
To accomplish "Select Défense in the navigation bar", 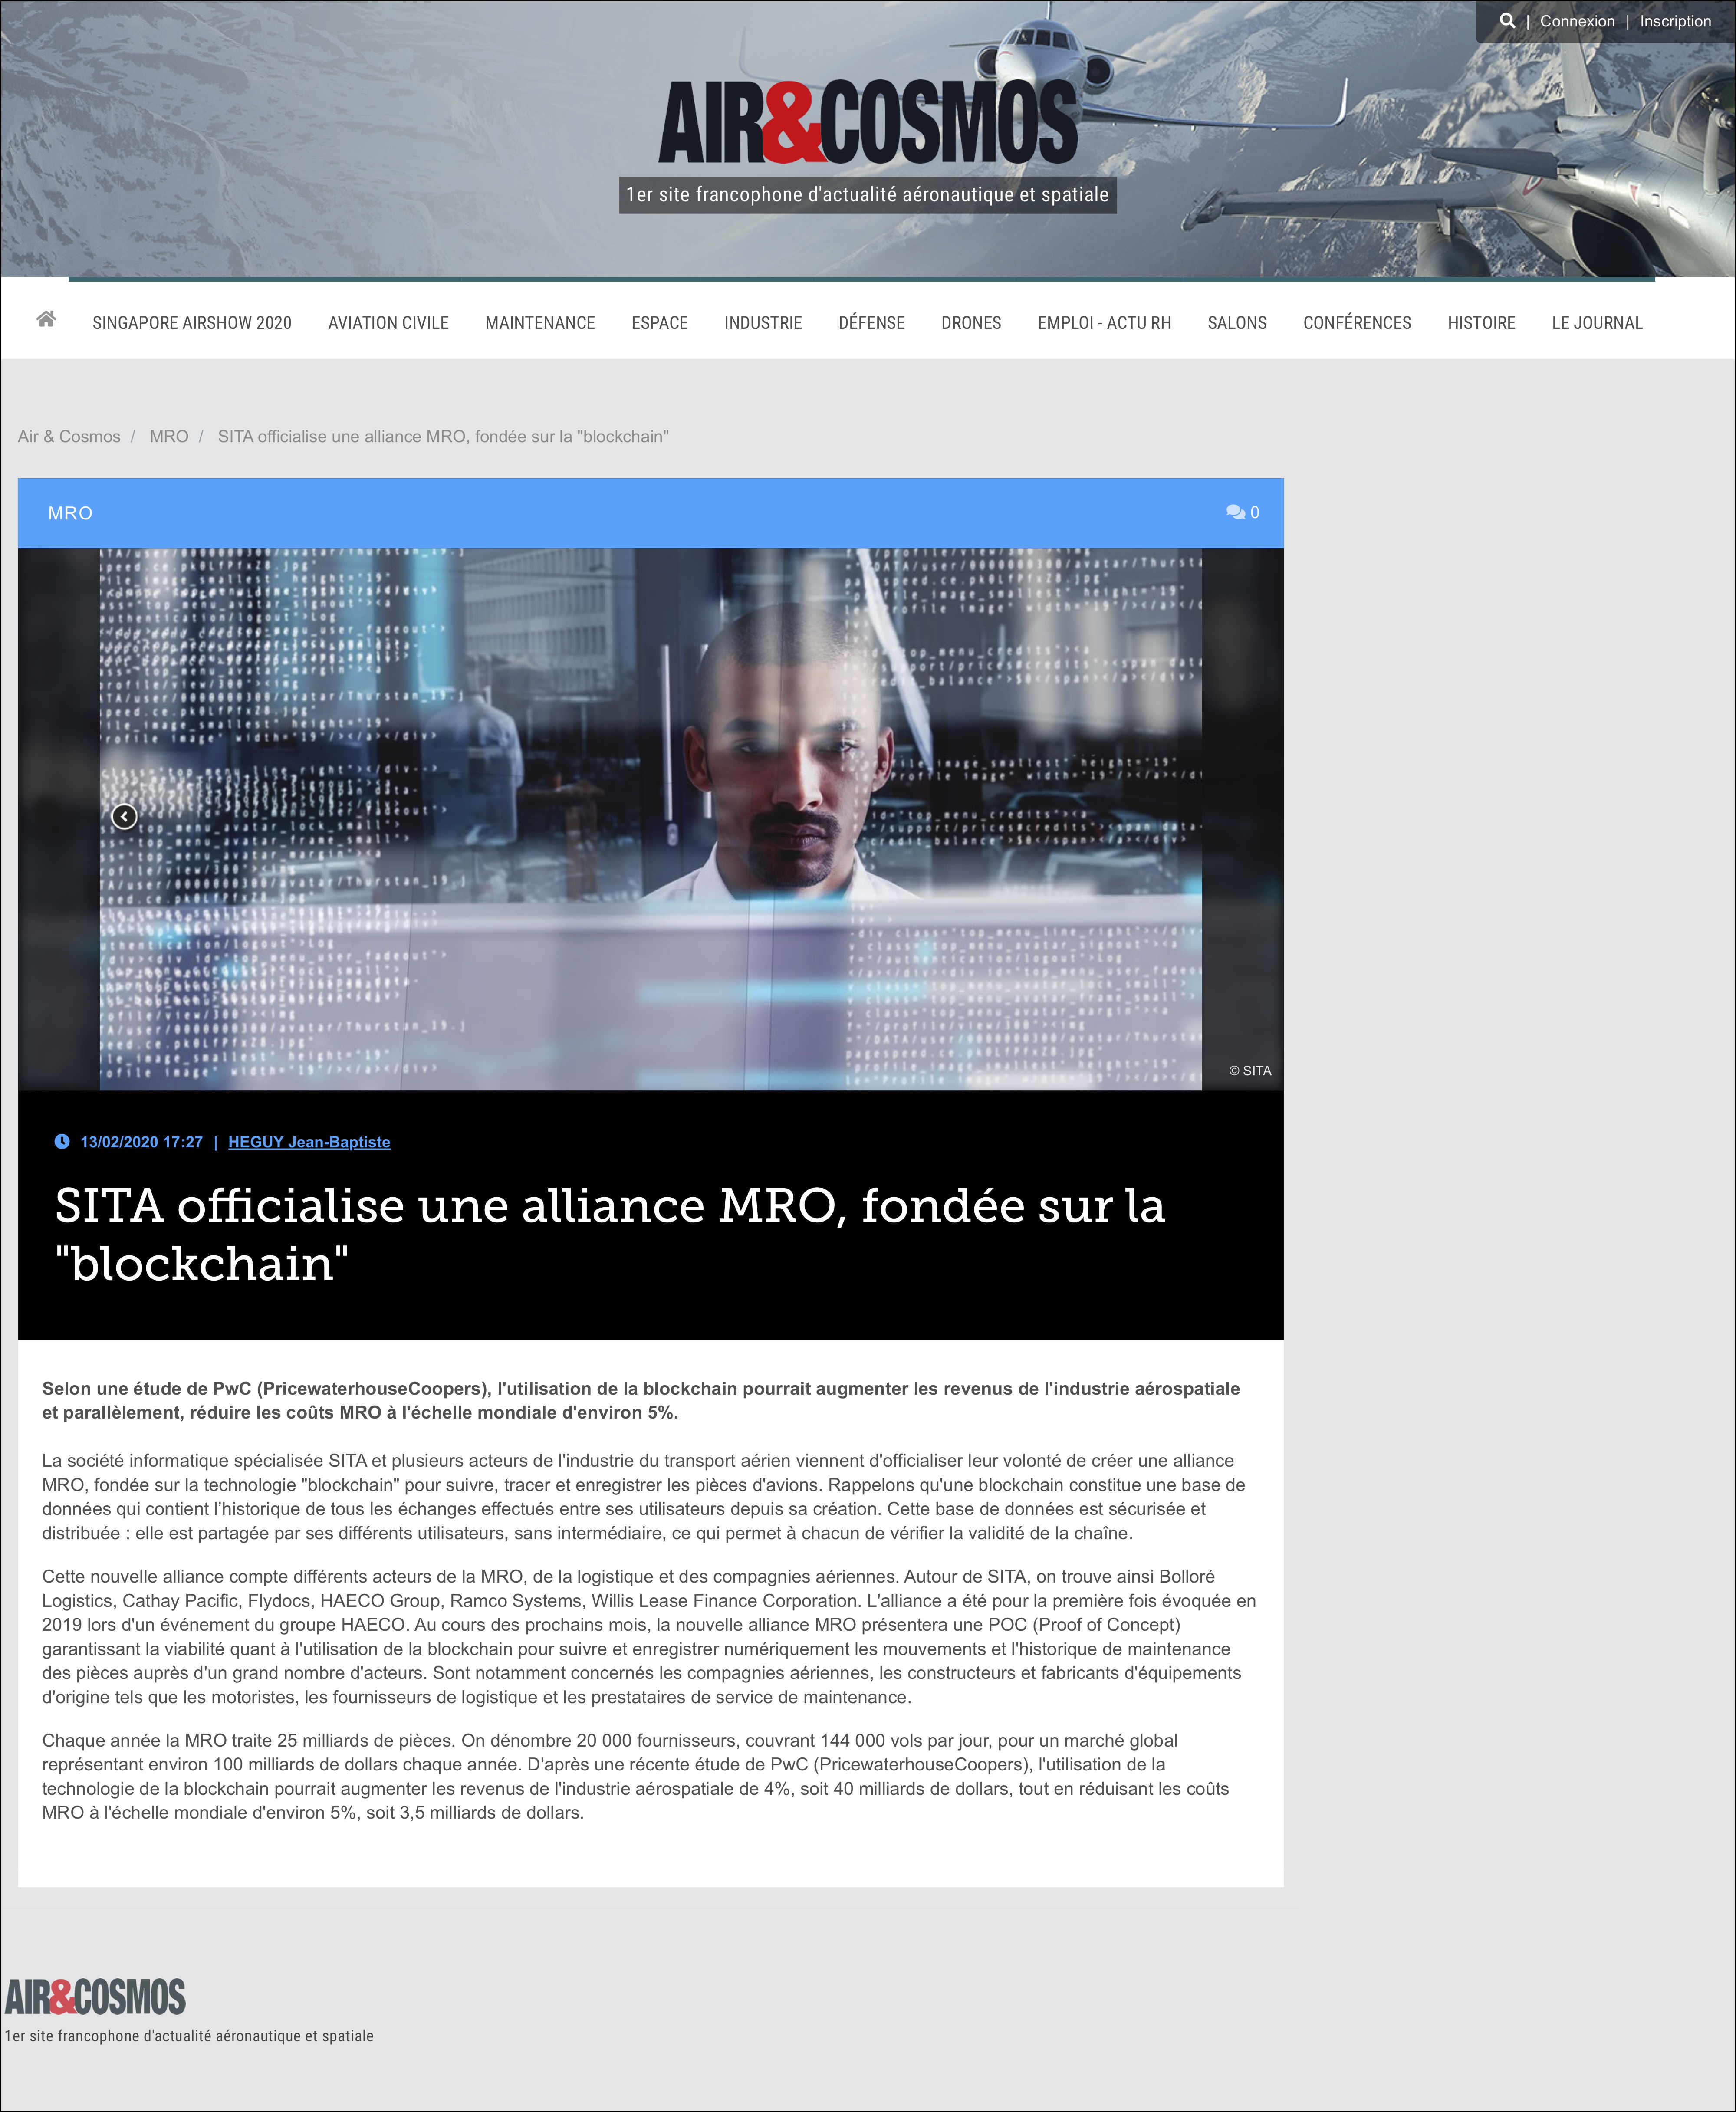I will [x=871, y=323].
